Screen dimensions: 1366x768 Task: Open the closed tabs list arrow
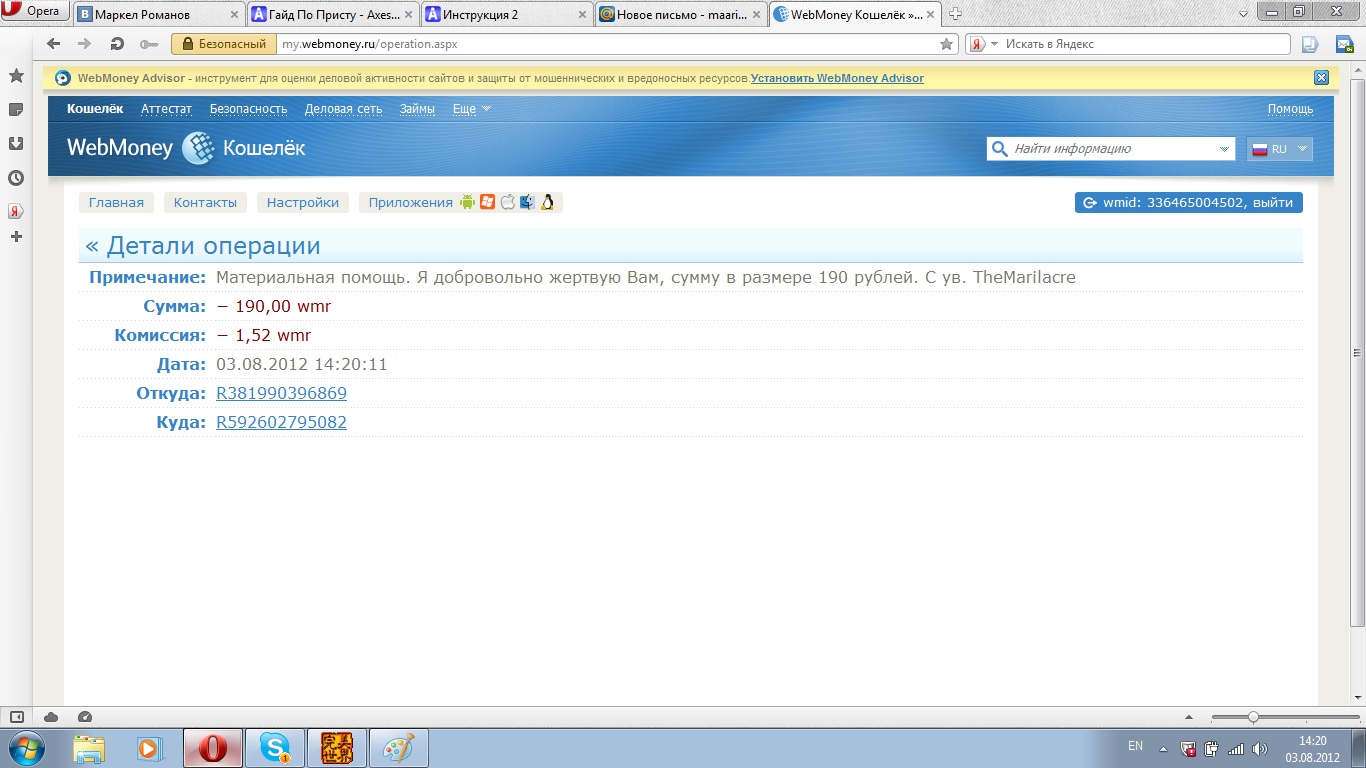tap(1244, 13)
